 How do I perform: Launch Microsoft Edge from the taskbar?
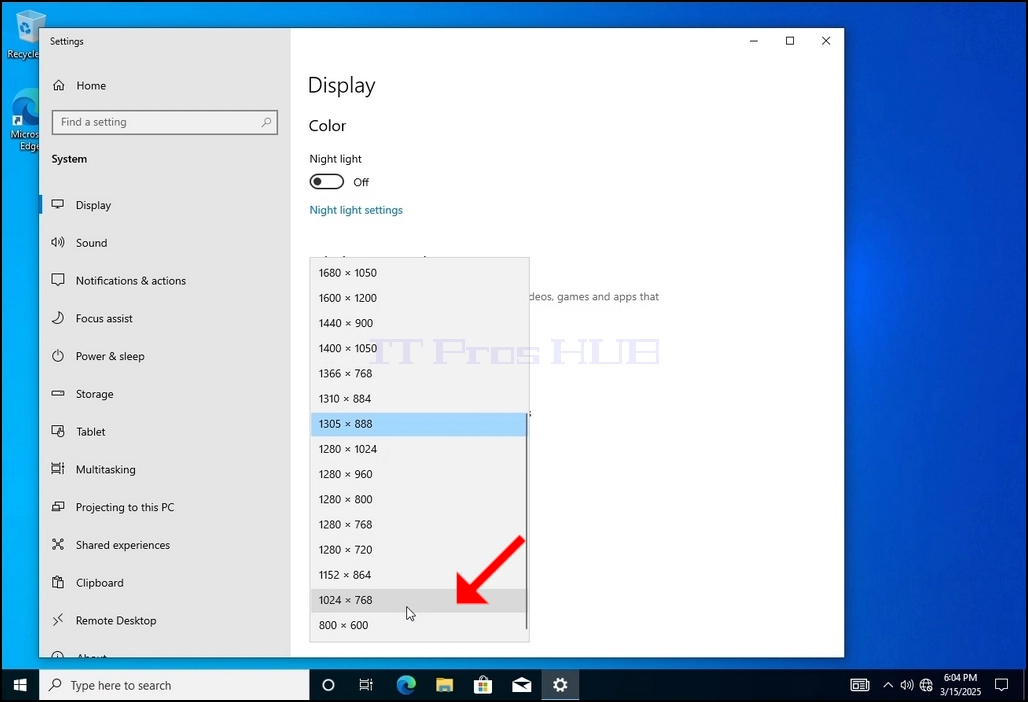coord(406,685)
